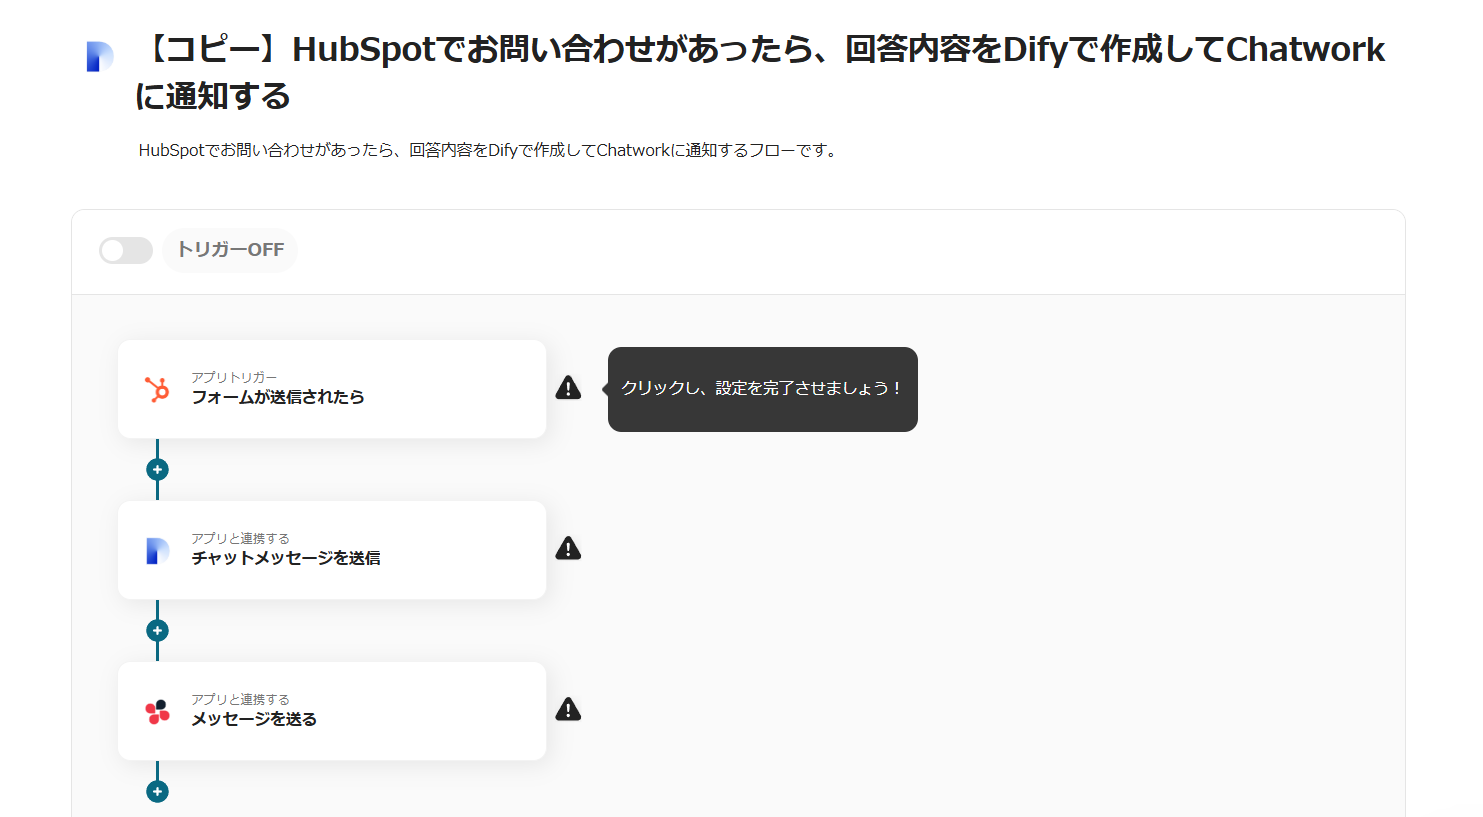The image size is (1483, 817).
Task: Add a step below フォームが送信されたら
Action: 157,469
